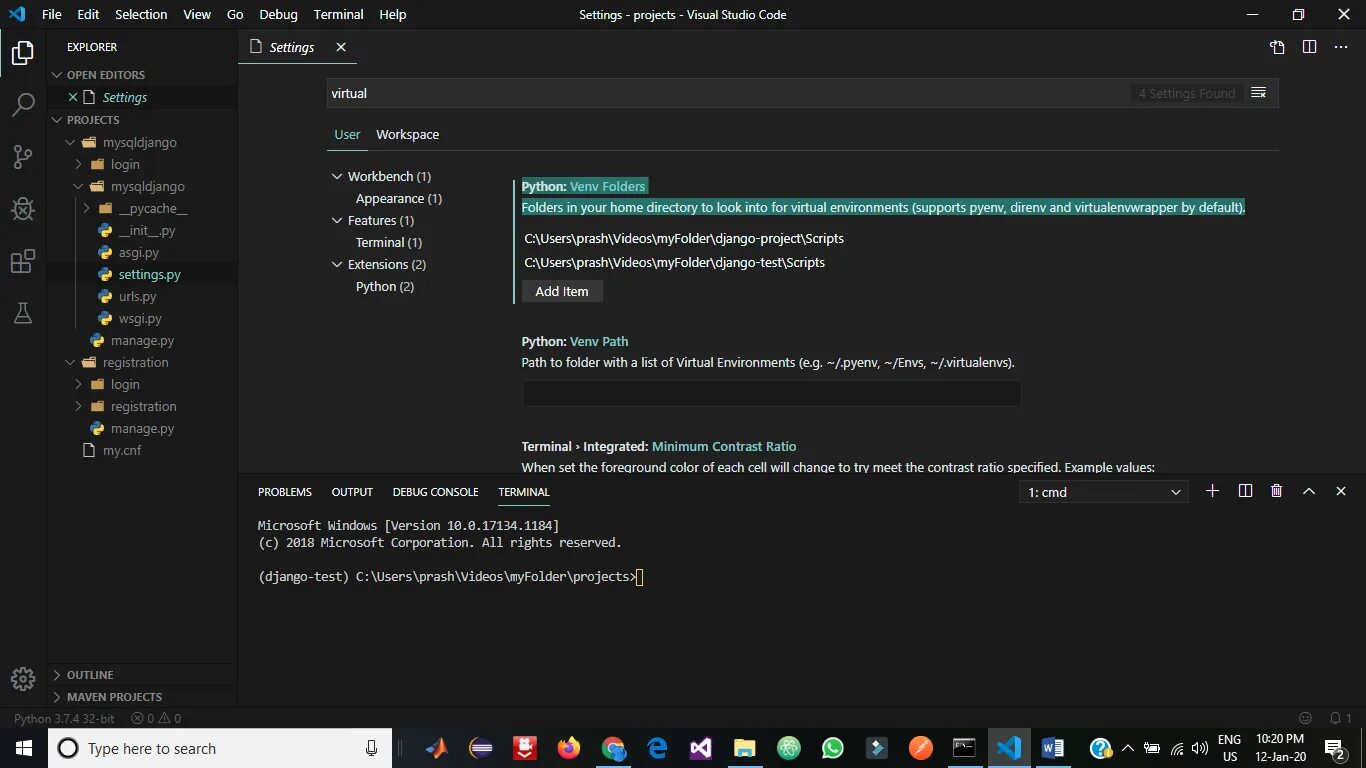
Task: Click the Venv Path text input
Action: pyautogui.click(x=771, y=393)
